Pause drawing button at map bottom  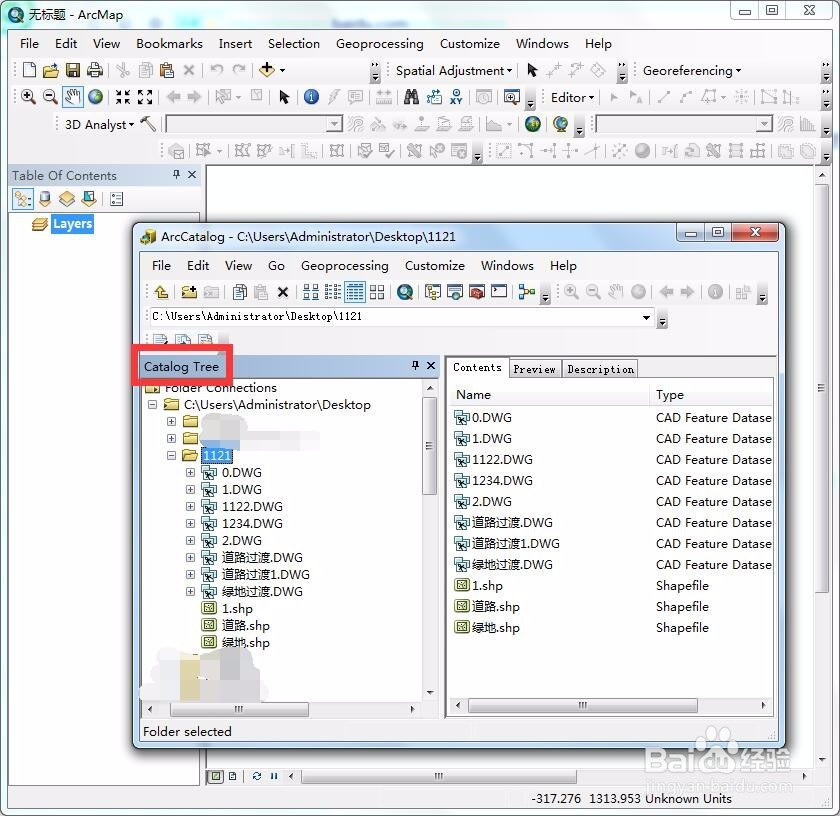coord(274,776)
